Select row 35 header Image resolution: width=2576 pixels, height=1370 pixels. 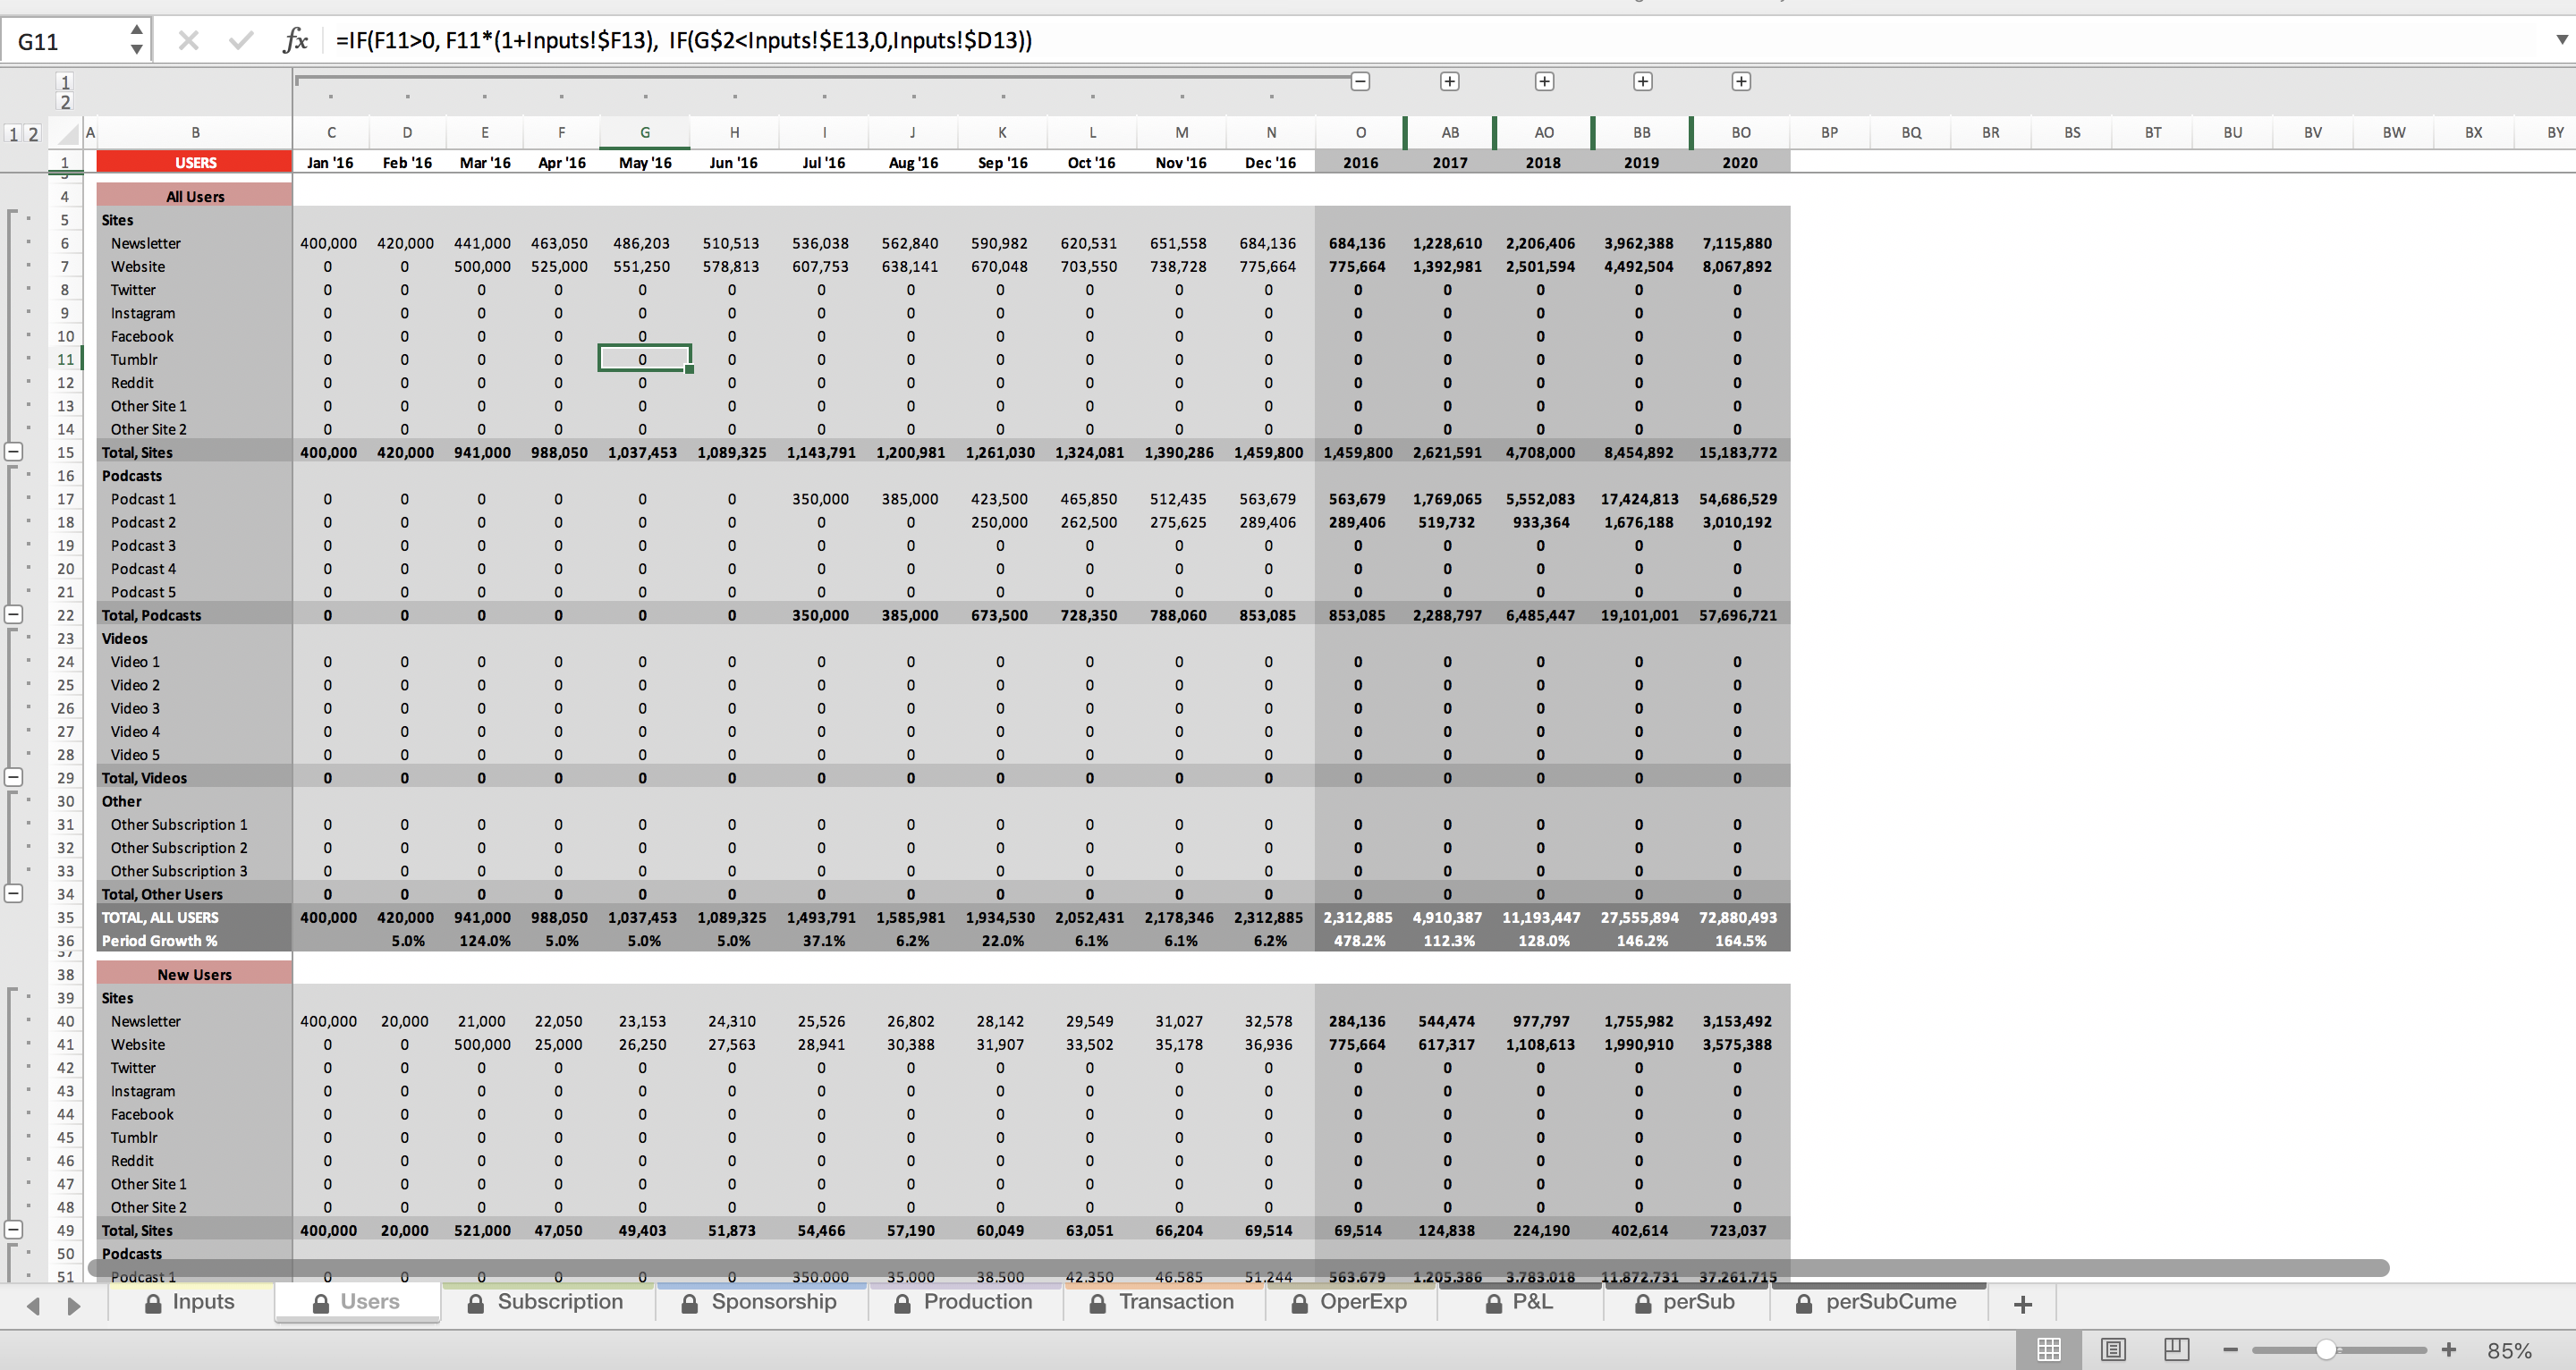click(x=65, y=917)
